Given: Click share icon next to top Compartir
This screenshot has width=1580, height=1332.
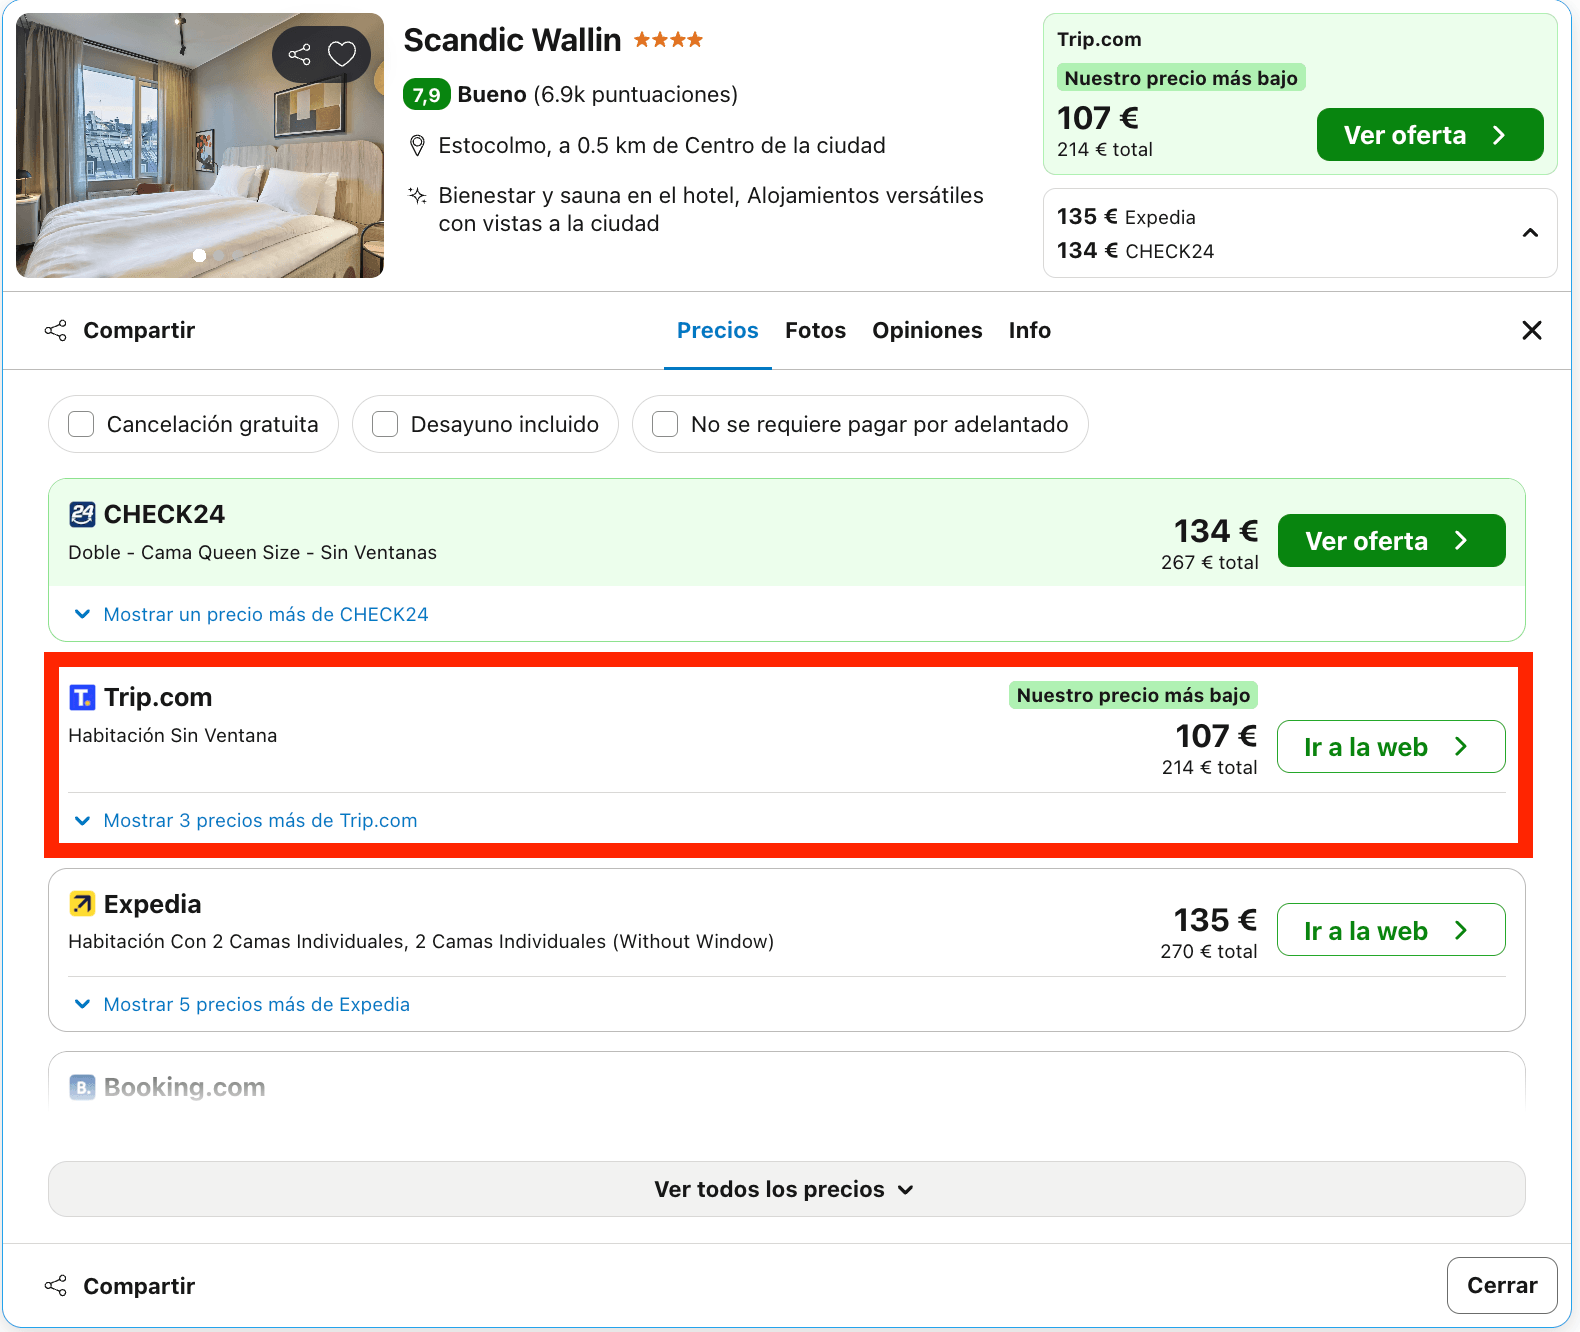Looking at the screenshot, I should click(56, 330).
